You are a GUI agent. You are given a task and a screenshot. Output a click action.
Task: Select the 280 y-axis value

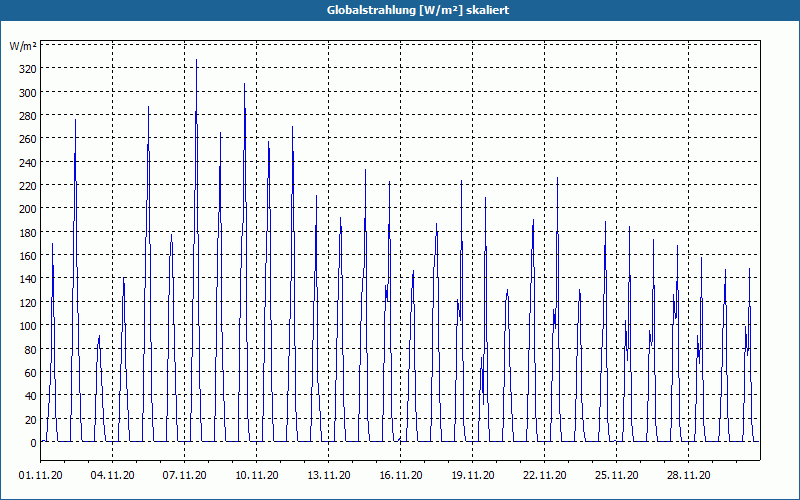click(28, 116)
